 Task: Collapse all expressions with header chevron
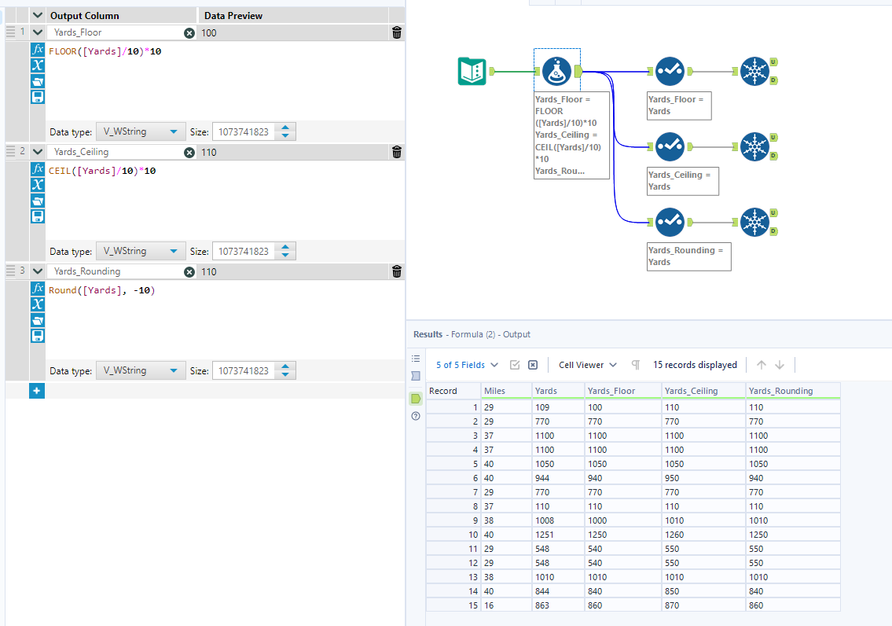tap(38, 15)
